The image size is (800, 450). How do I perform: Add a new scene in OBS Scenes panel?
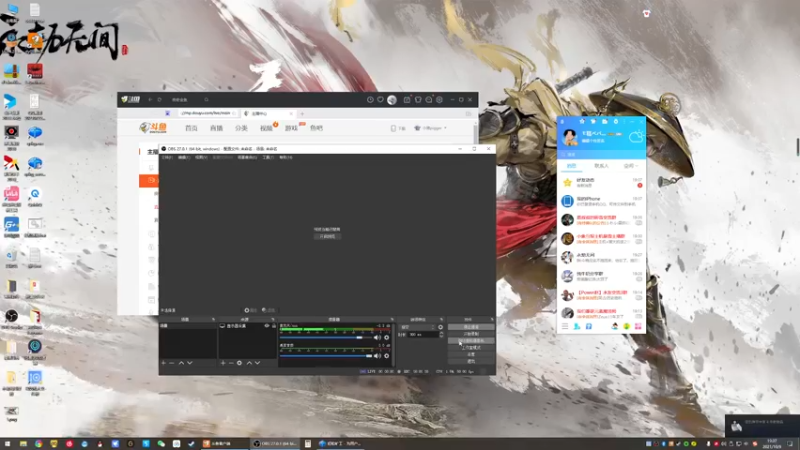pyautogui.click(x=163, y=363)
